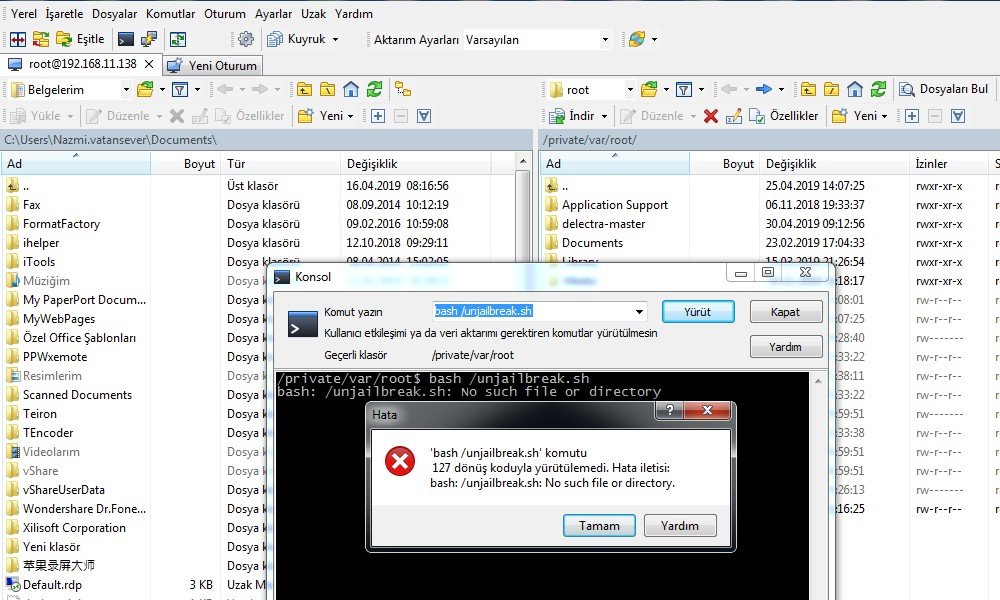Click the remote blue forward arrow

click(x=763, y=90)
